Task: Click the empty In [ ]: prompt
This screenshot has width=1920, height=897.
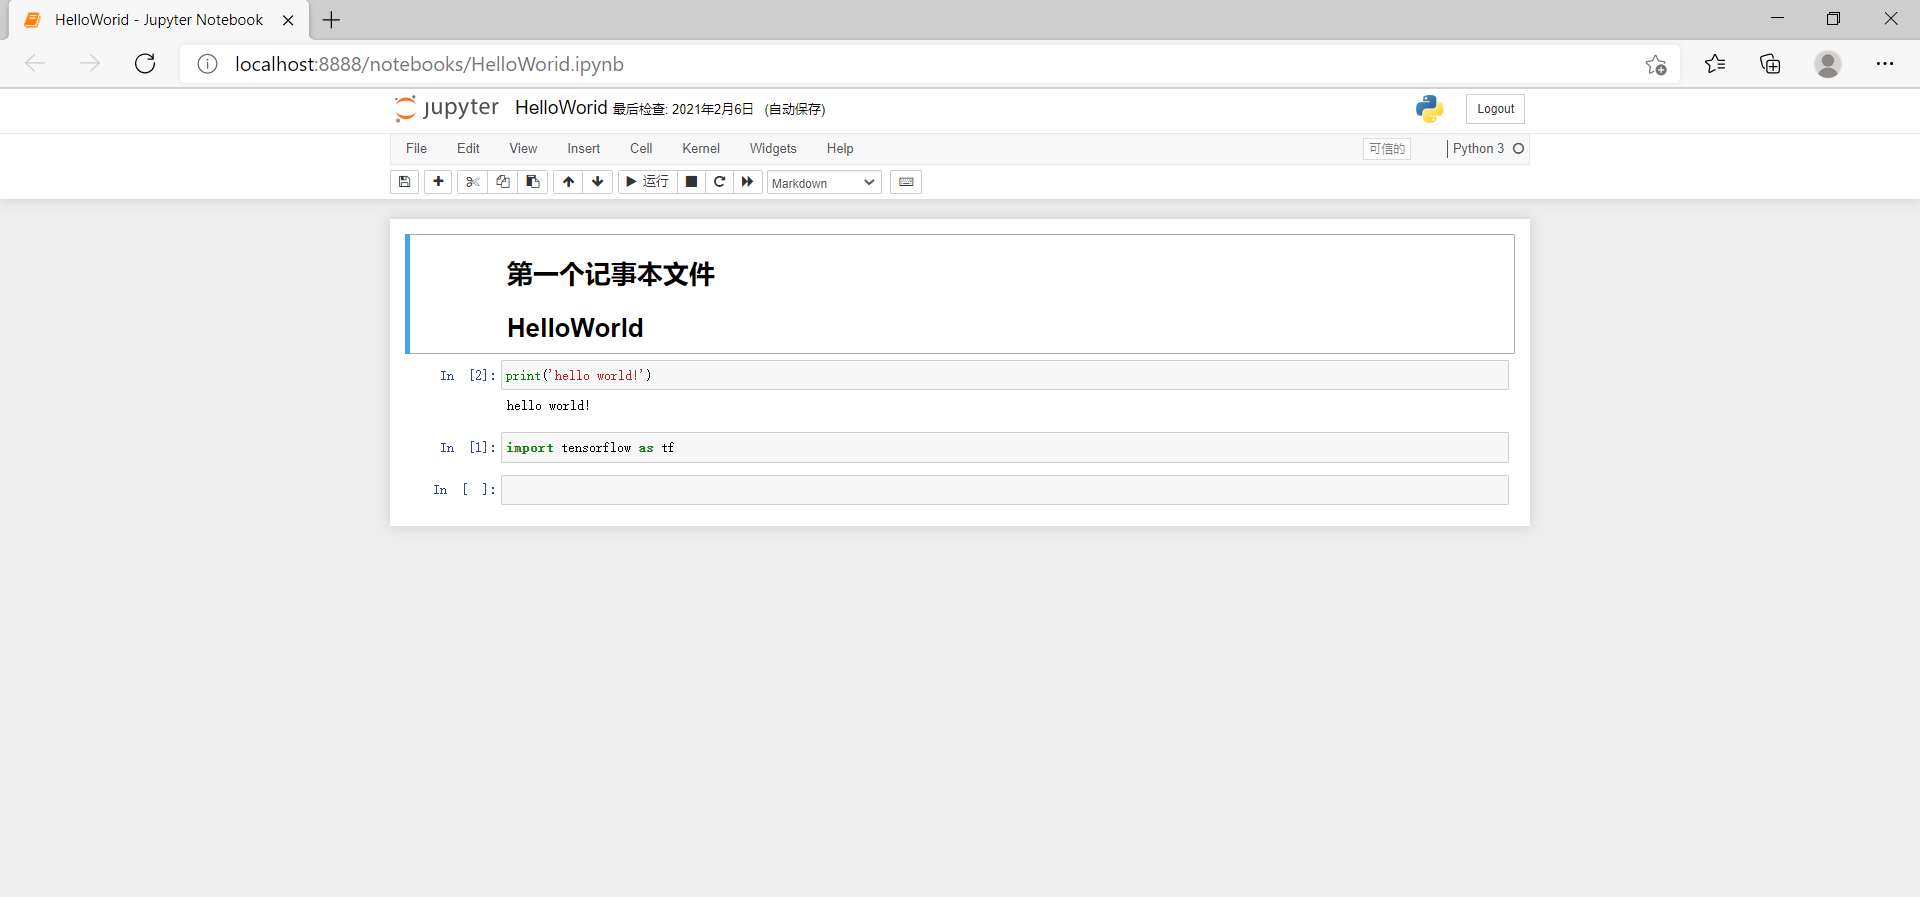Action: tap(464, 490)
